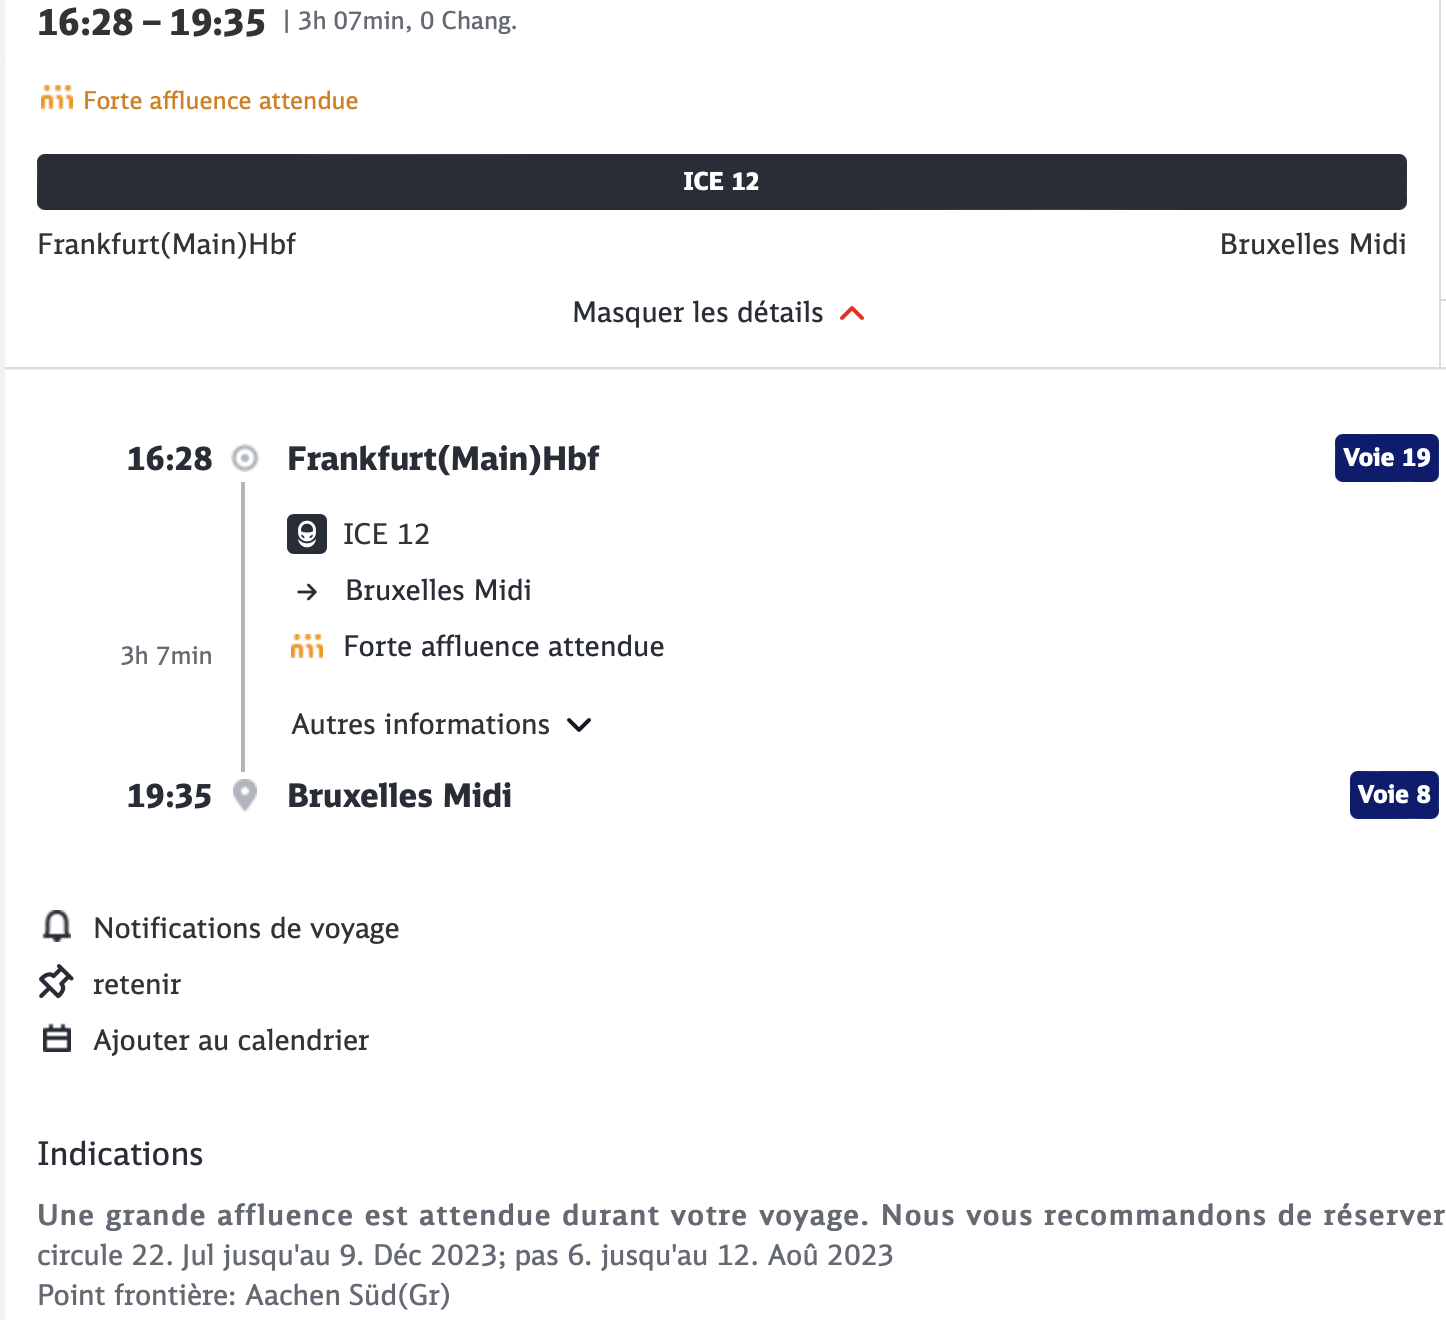
Task: Click the arrow icon before Bruxelles Midi direction
Action: coord(308,592)
